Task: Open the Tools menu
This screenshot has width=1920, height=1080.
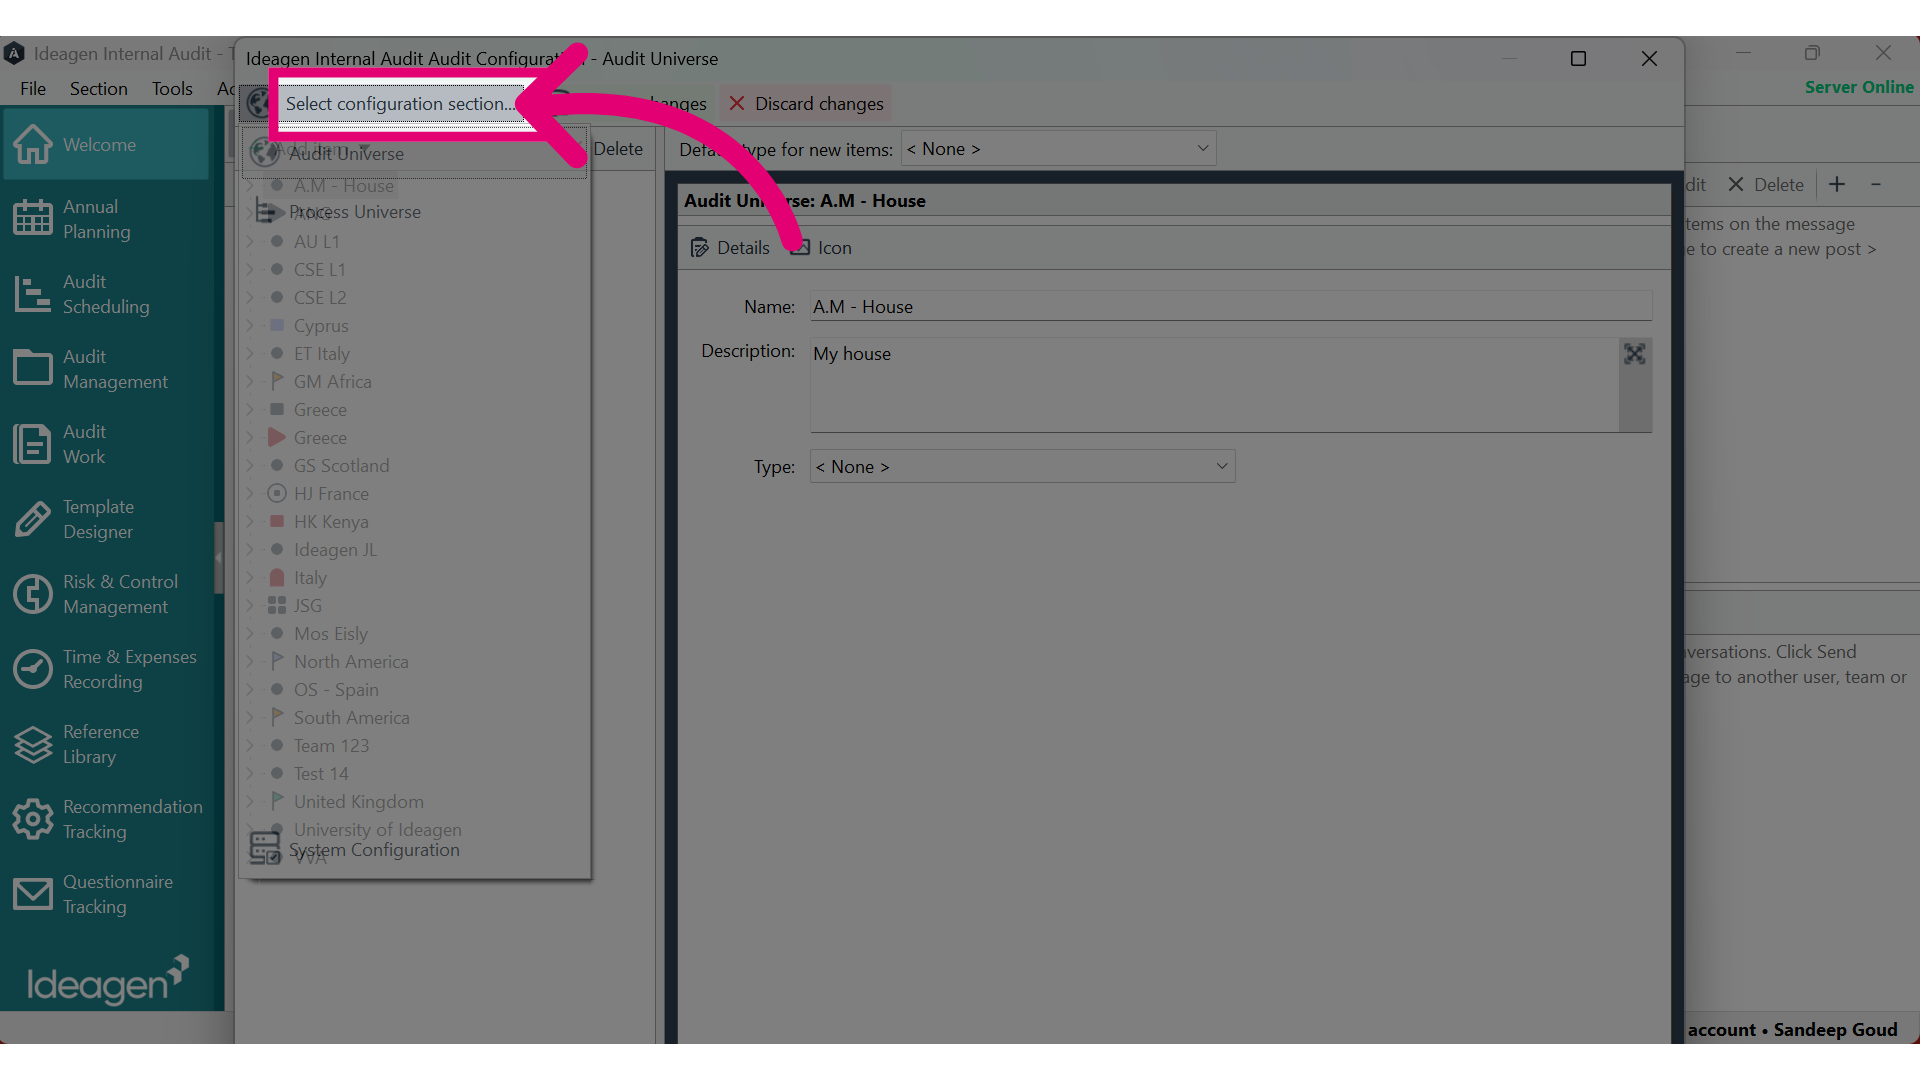Action: pos(172,89)
